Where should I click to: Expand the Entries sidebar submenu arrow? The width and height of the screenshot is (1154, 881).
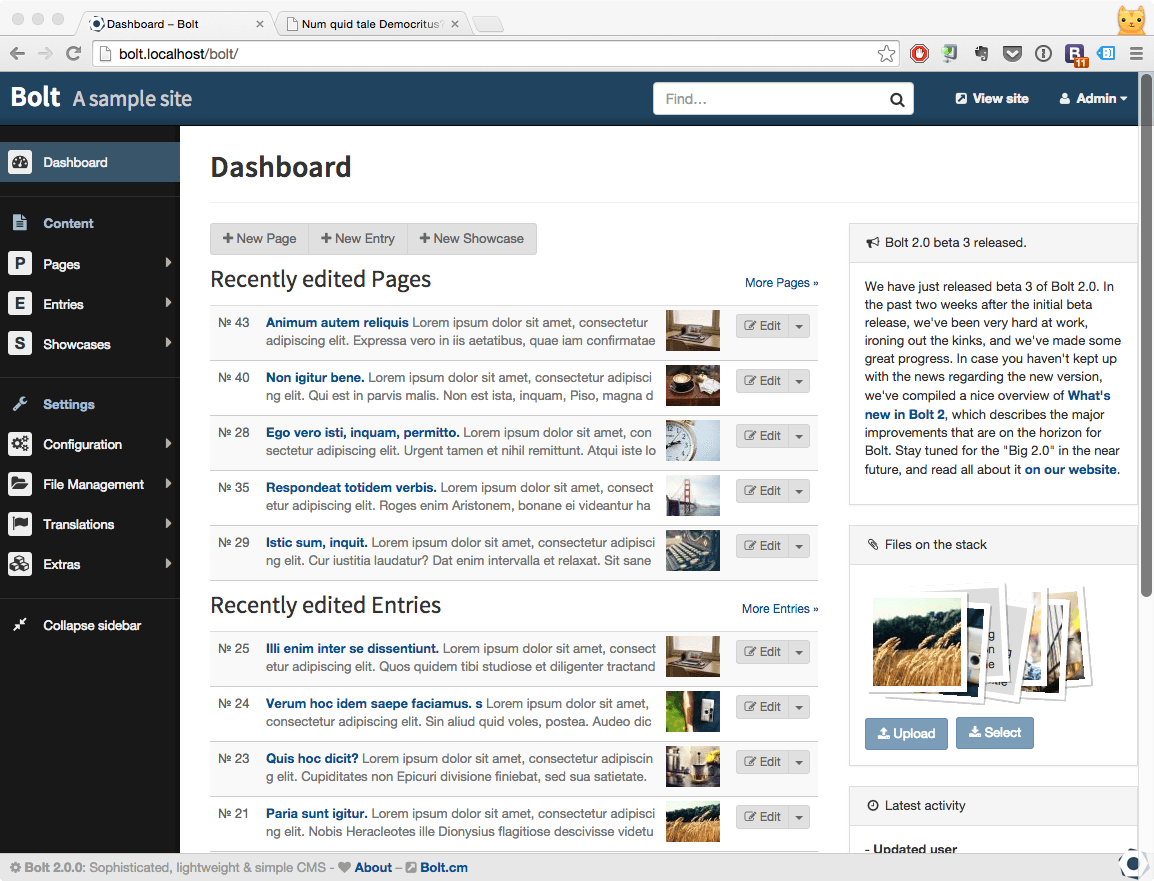168,302
